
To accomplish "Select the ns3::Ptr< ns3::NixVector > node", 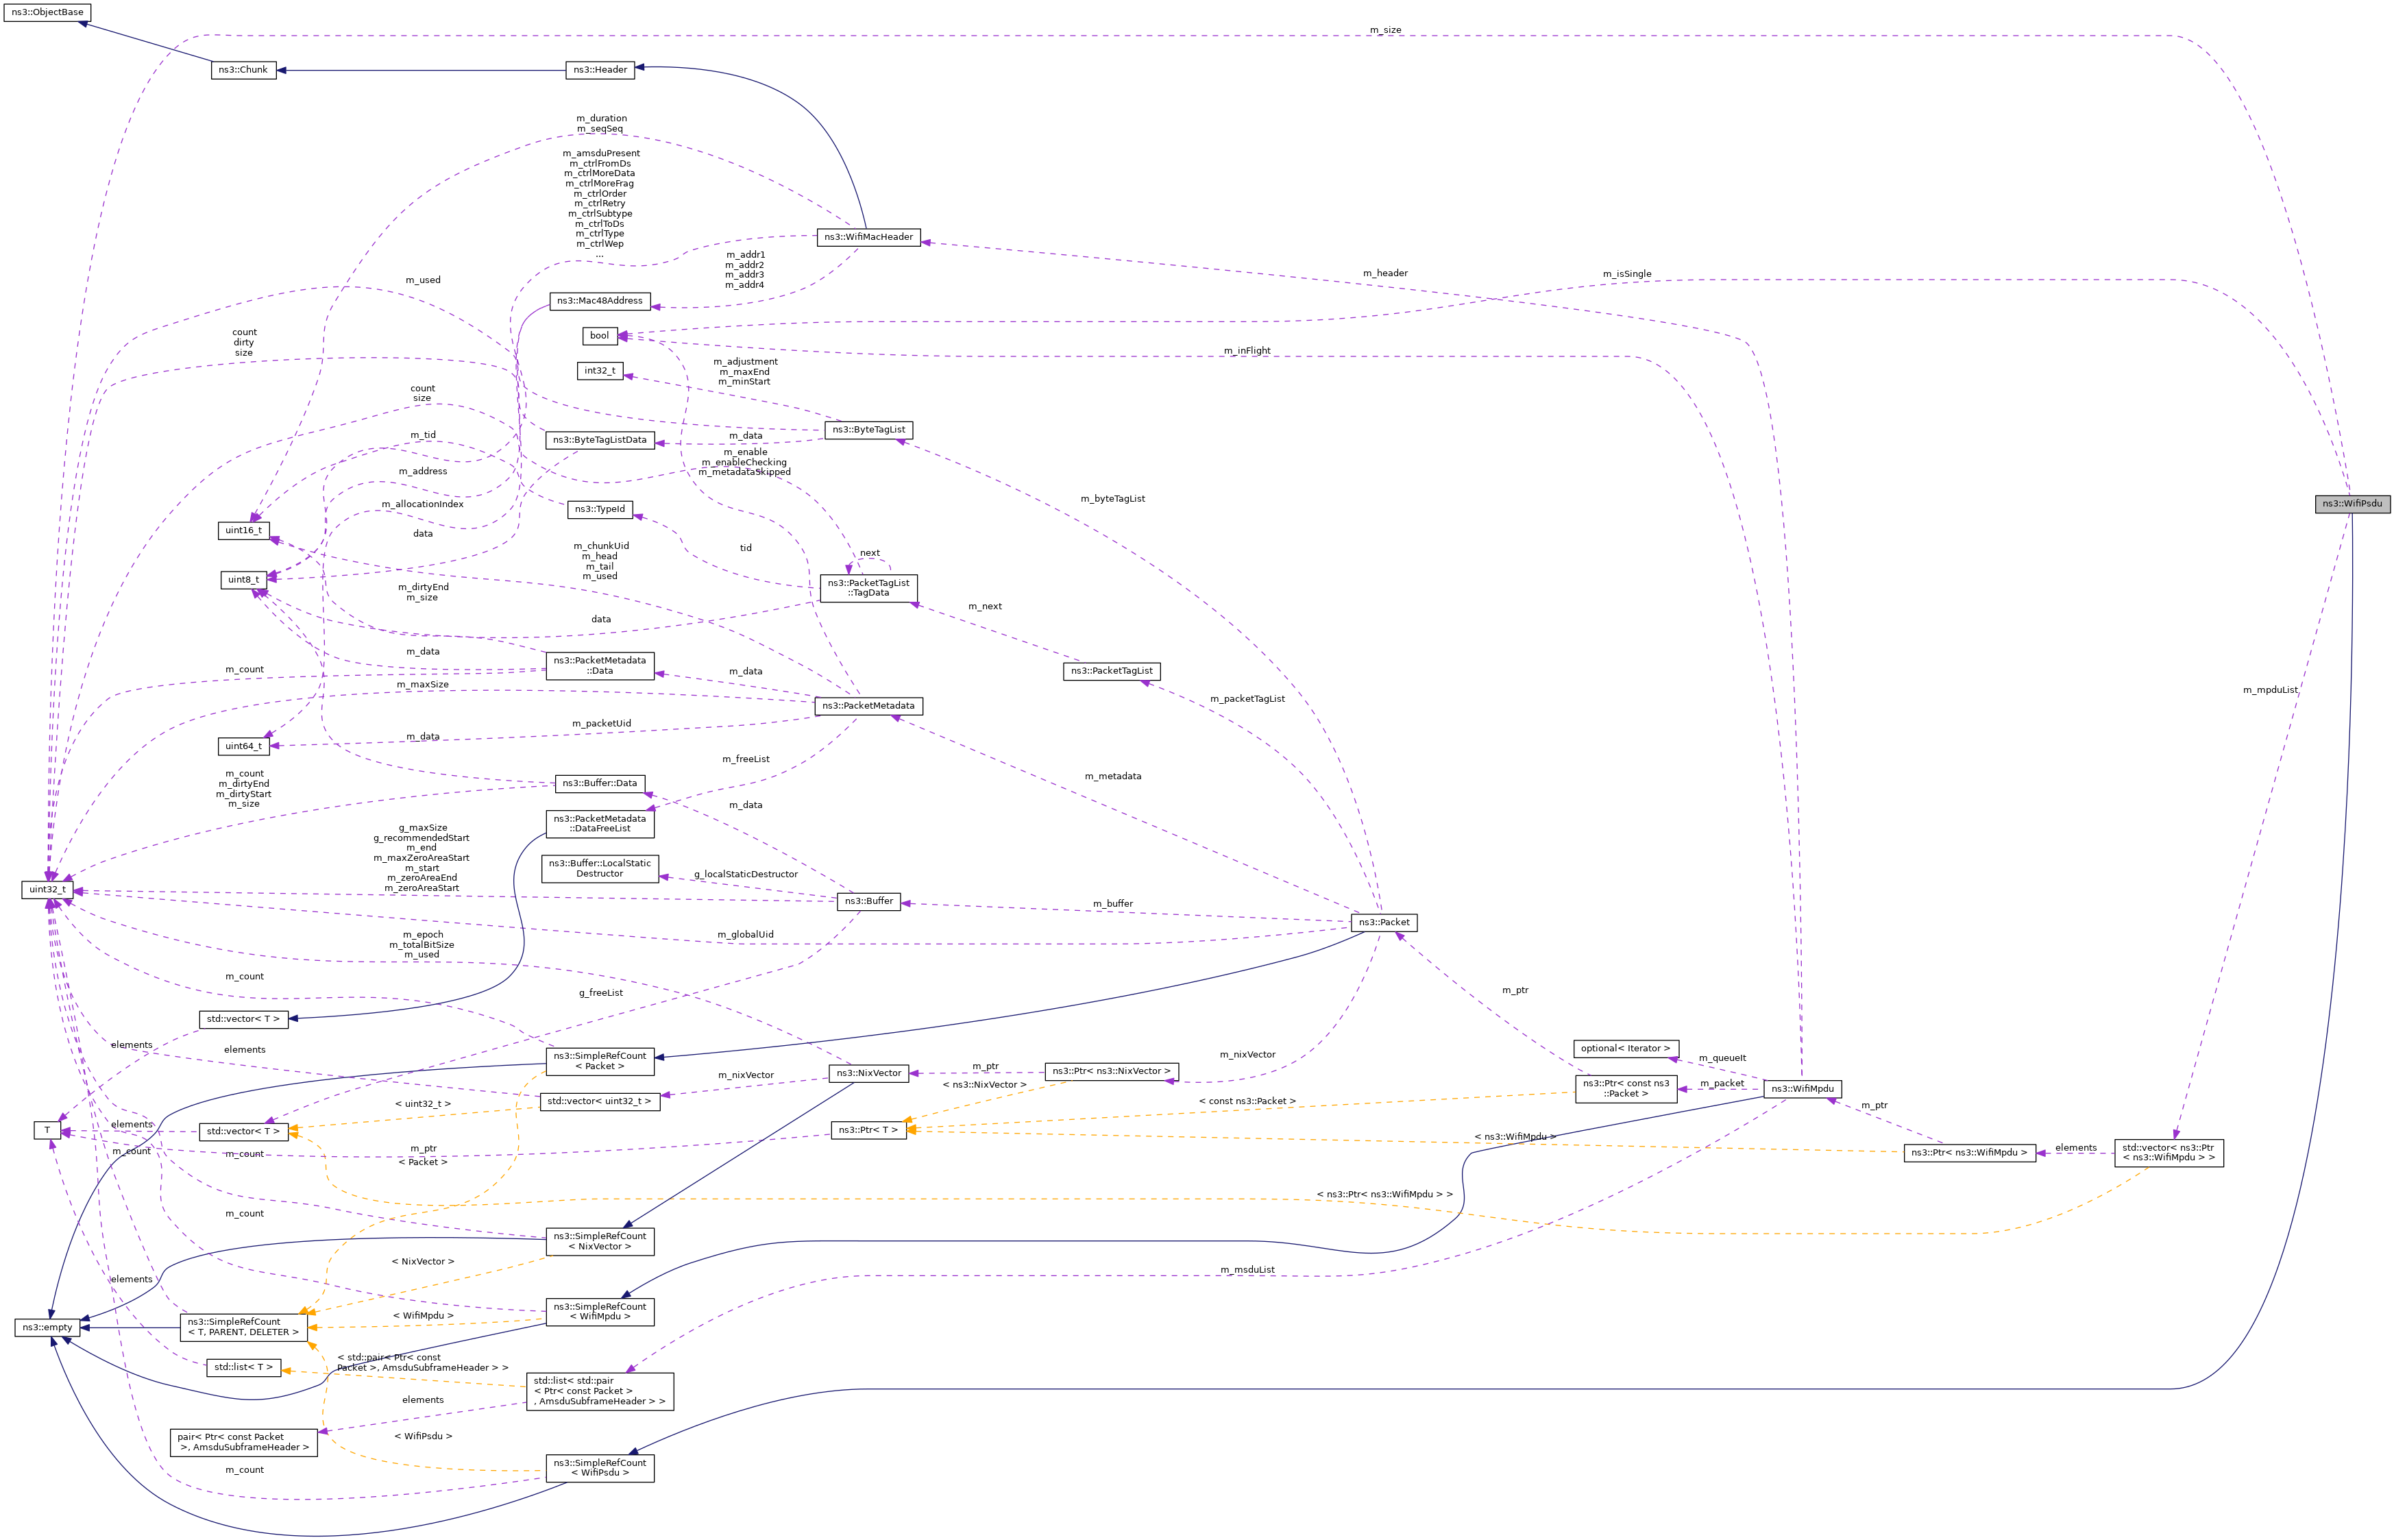I will click(1111, 1072).
